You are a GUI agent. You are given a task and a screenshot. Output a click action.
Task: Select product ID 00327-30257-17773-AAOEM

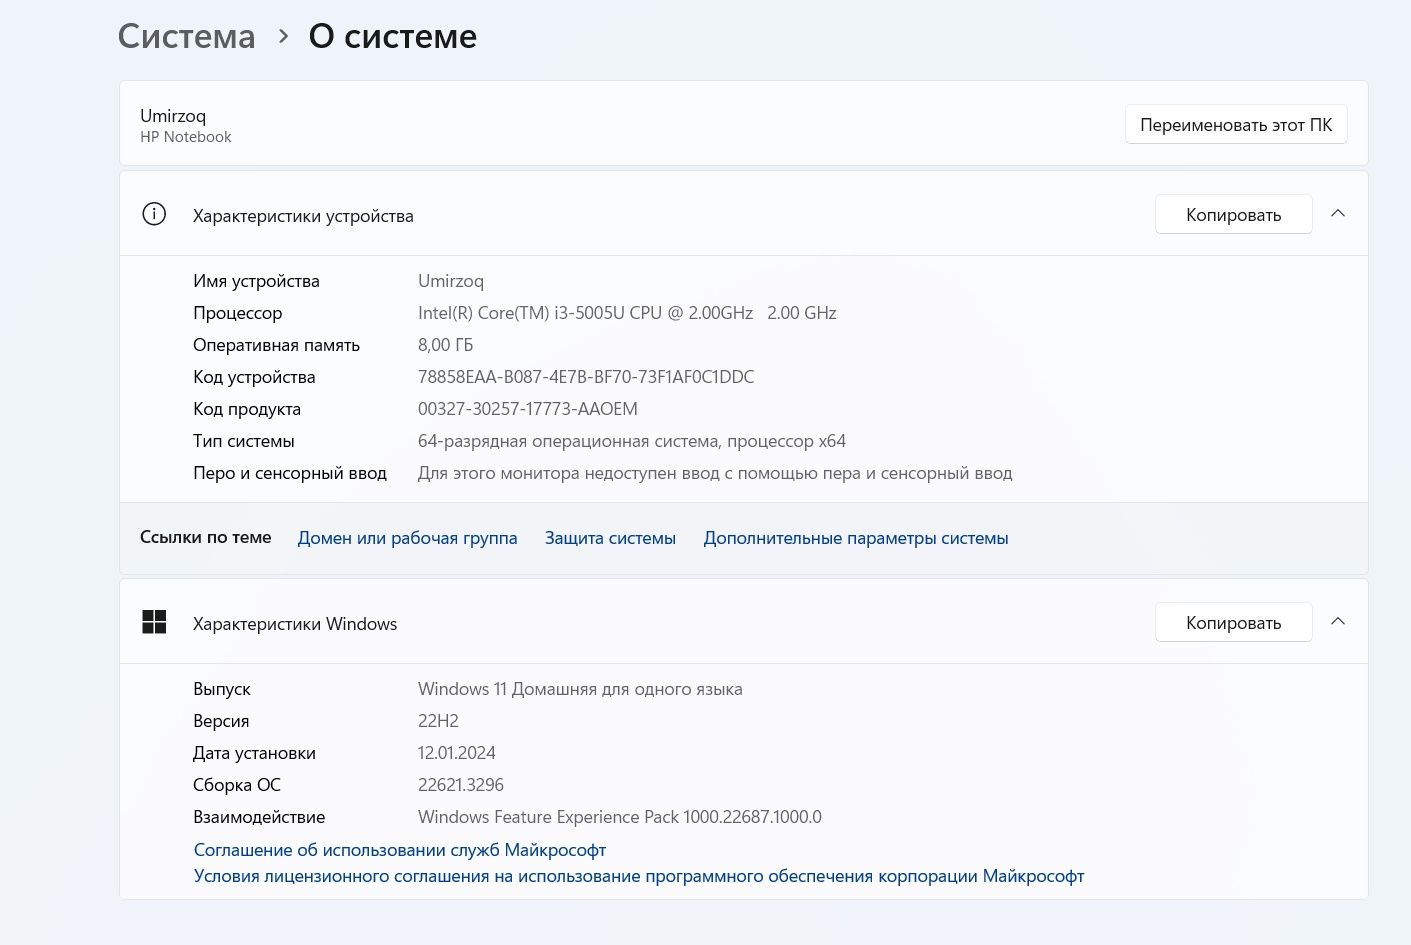pyautogui.click(x=528, y=409)
